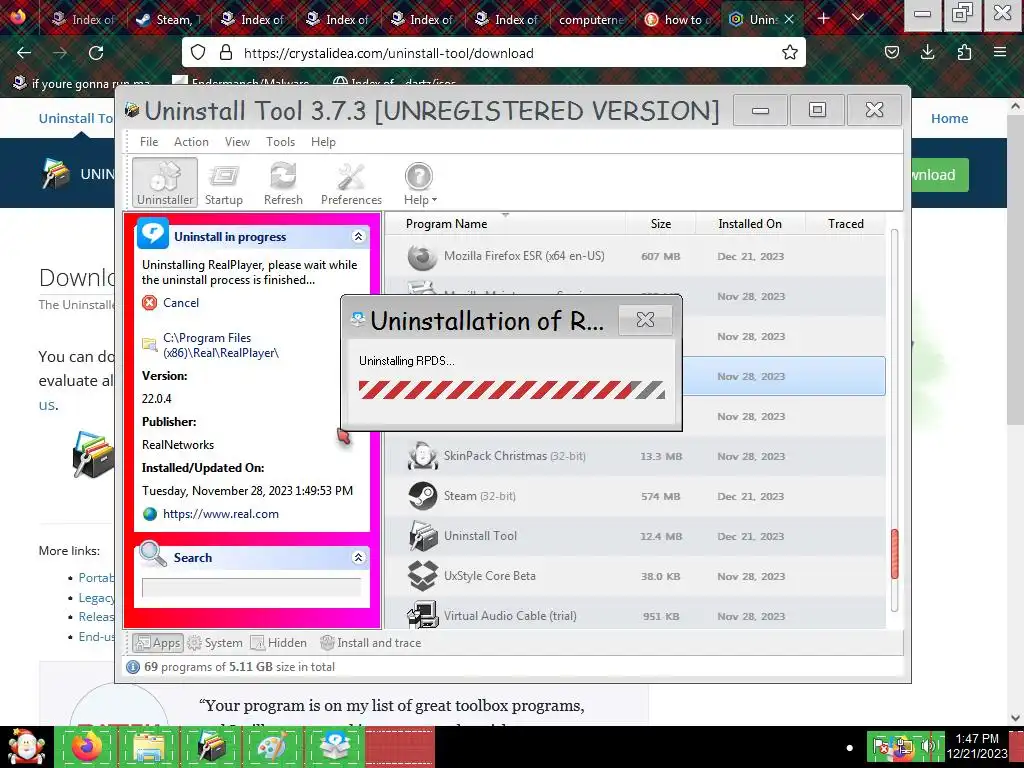The height and width of the screenshot is (768, 1024).
Task: Switch to the System tab
Action: point(215,643)
